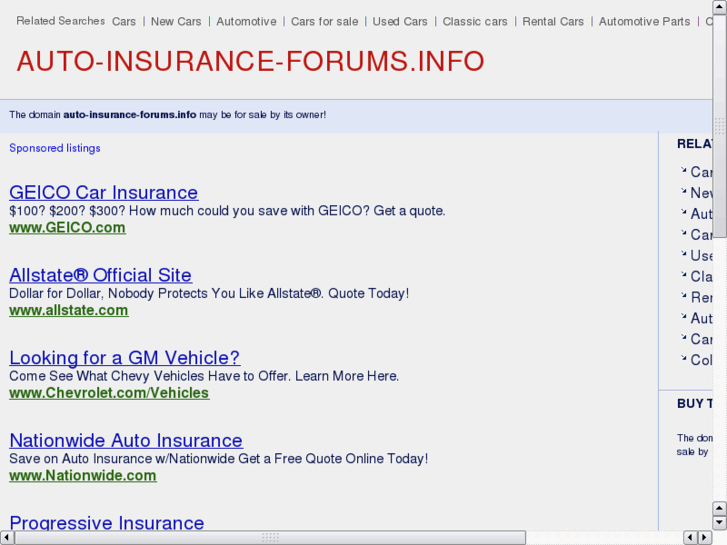Select the Used Cars related search
This screenshot has width=727, height=545.
(400, 21)
